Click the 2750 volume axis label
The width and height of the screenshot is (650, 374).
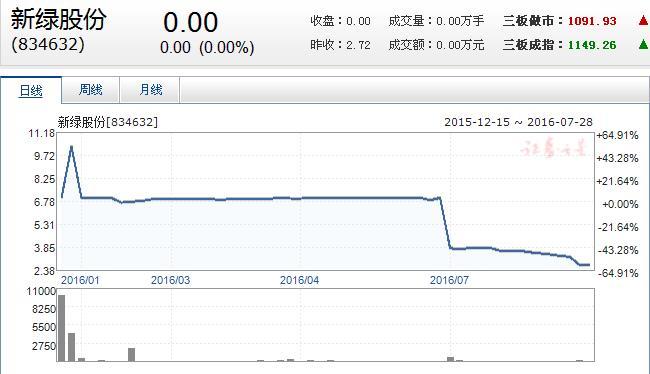(x=44, y=346)
